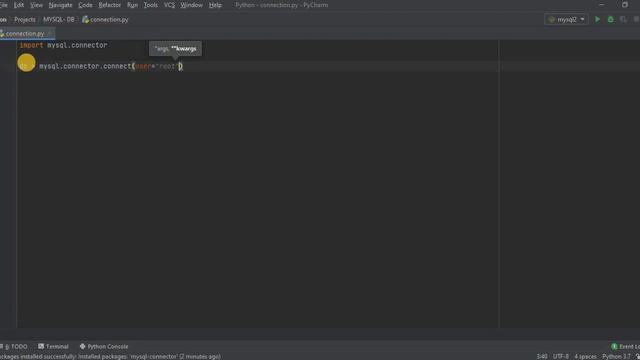Click connection.py breadcrumb file
640x360 pixels.
[x=109, y=20]
